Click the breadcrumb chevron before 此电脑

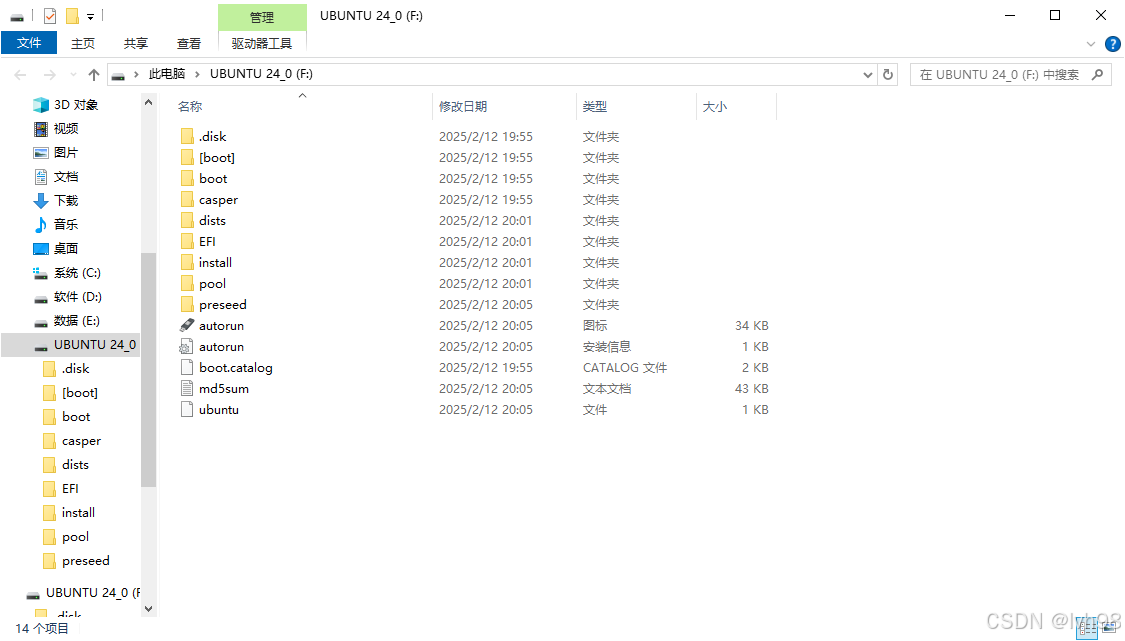[136, 75]
